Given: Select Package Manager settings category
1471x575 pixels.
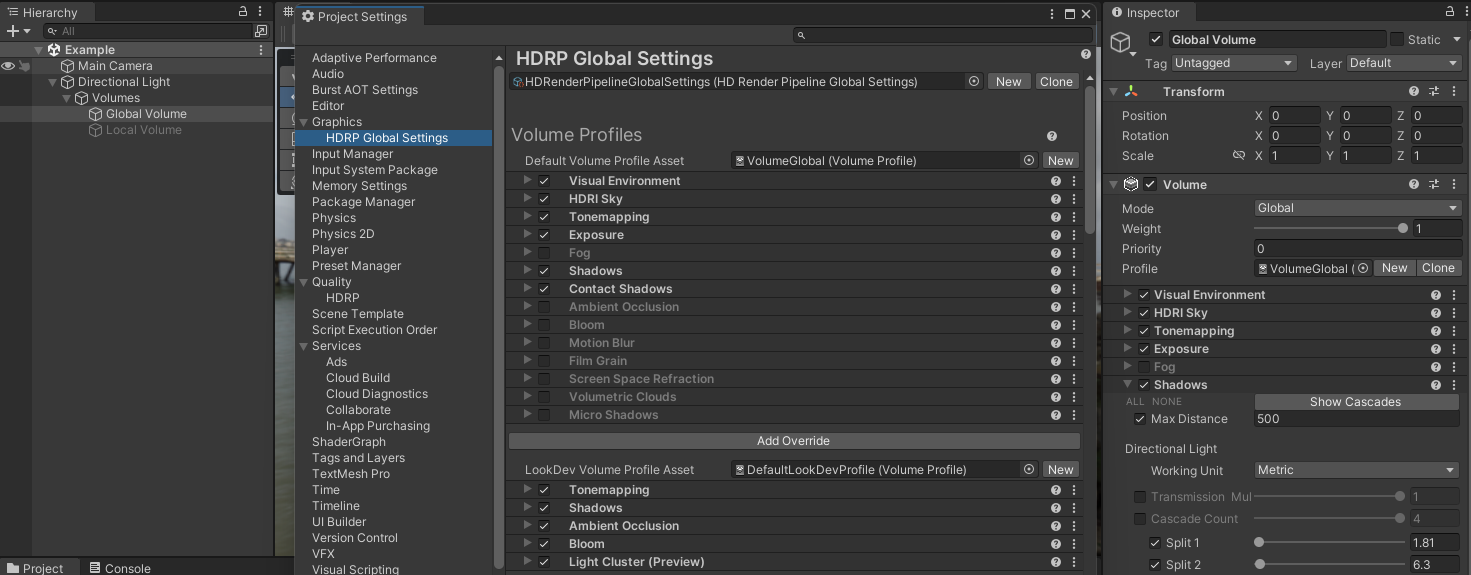Looking at the screenshot, I should click(x=363, y=202).
